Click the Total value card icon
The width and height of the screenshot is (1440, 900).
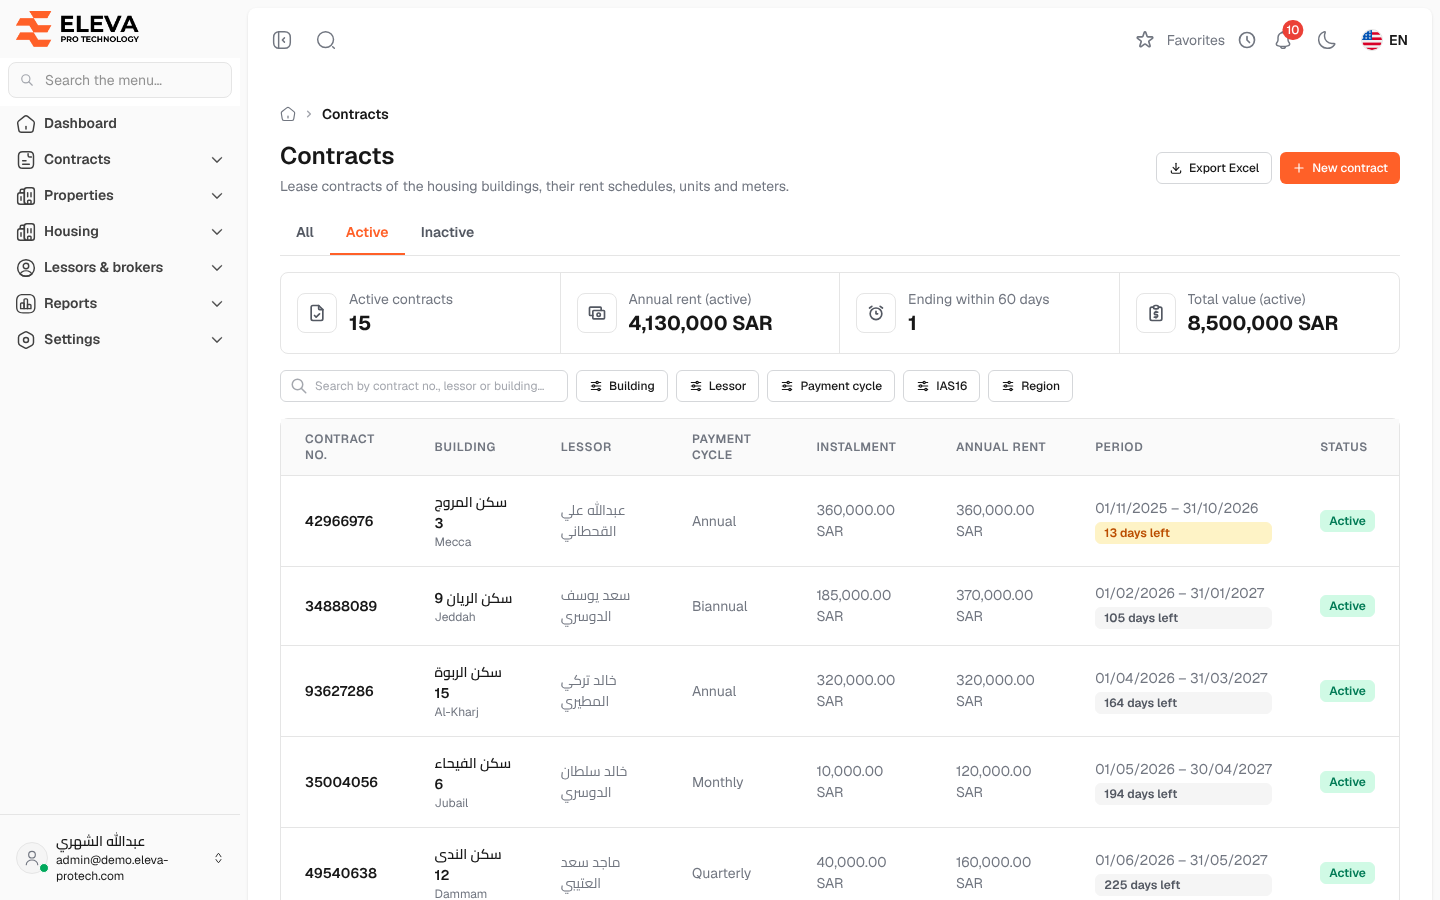[1156, 313]
